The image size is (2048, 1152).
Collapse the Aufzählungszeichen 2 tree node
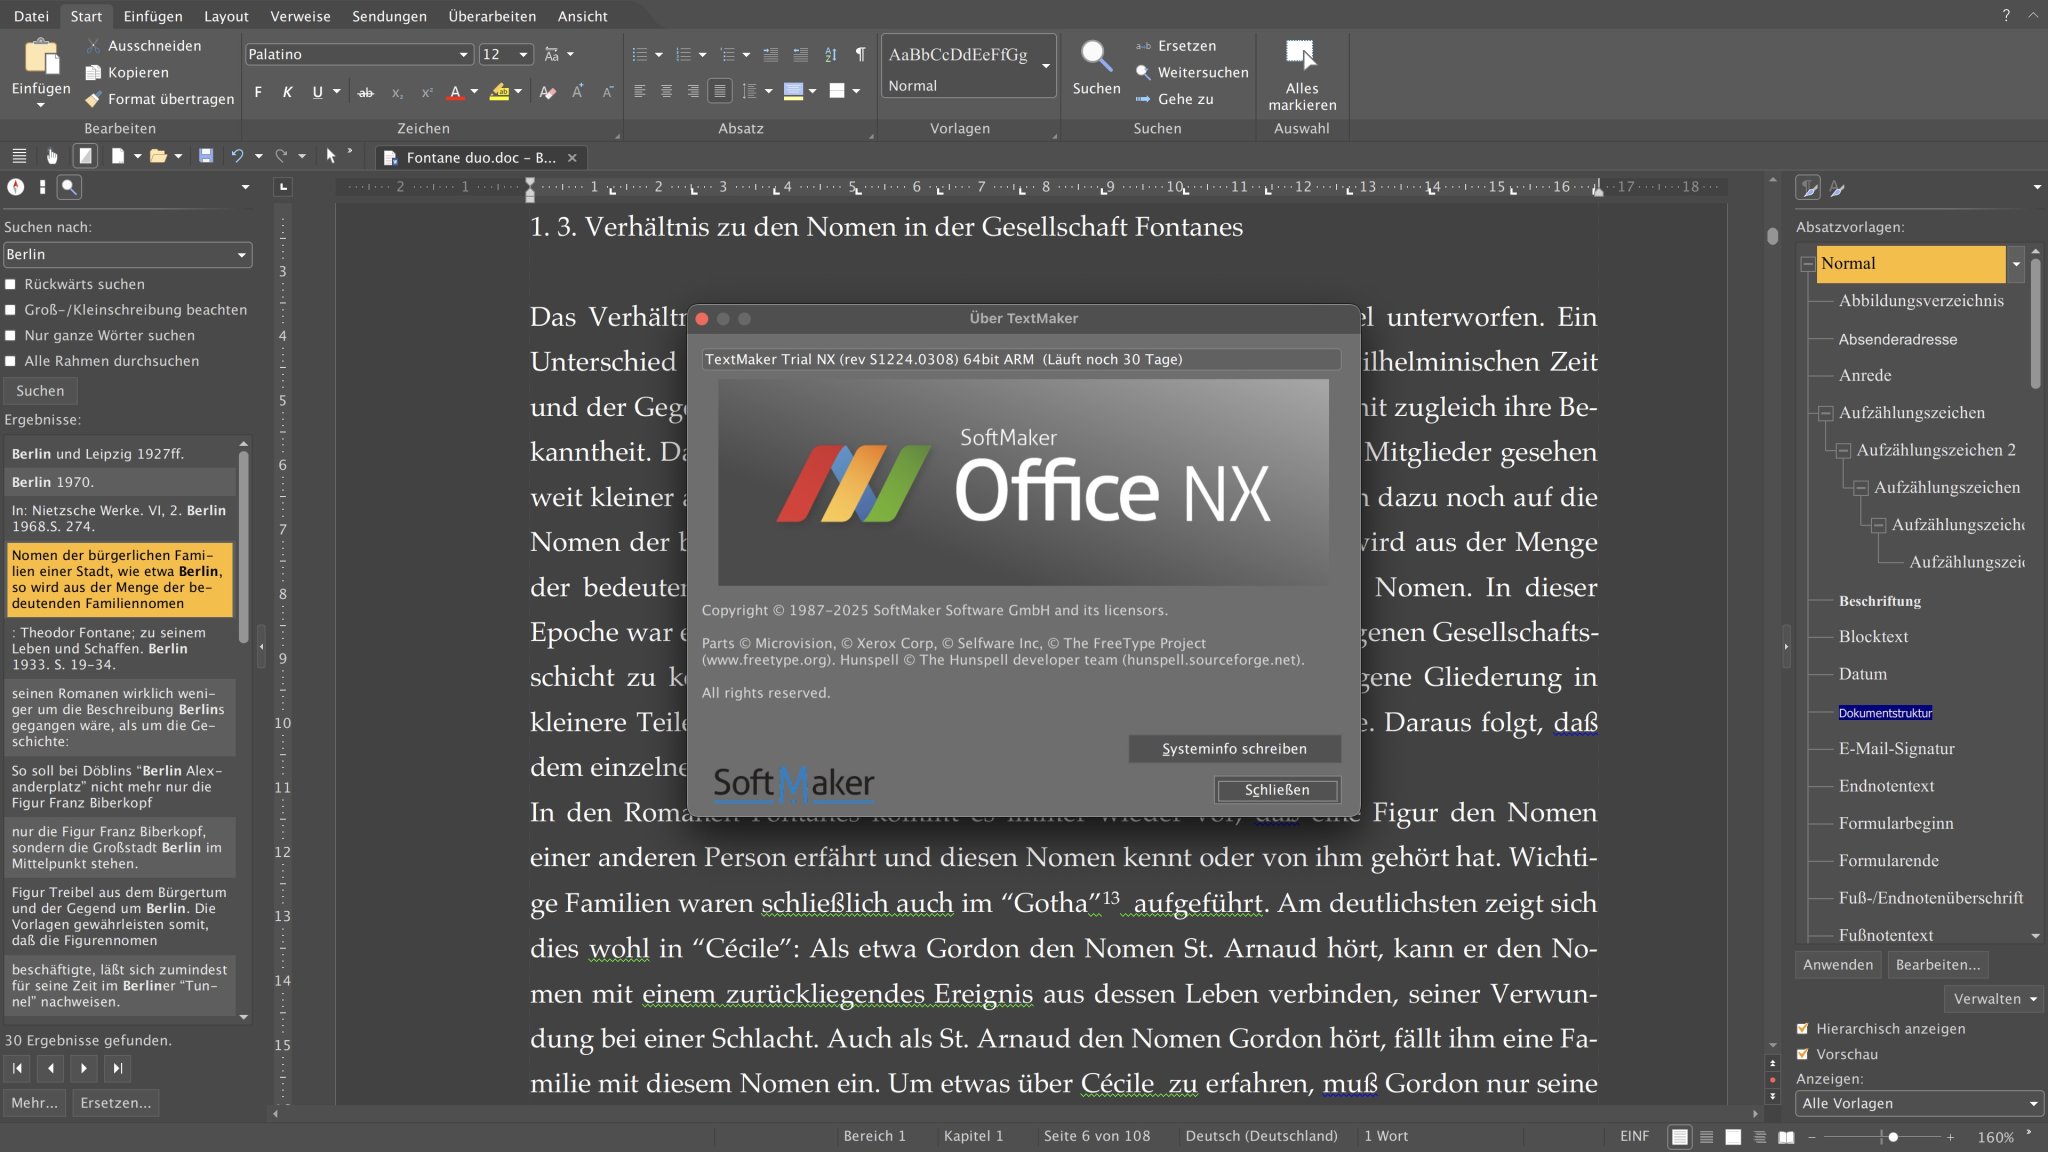[1843, 450]
